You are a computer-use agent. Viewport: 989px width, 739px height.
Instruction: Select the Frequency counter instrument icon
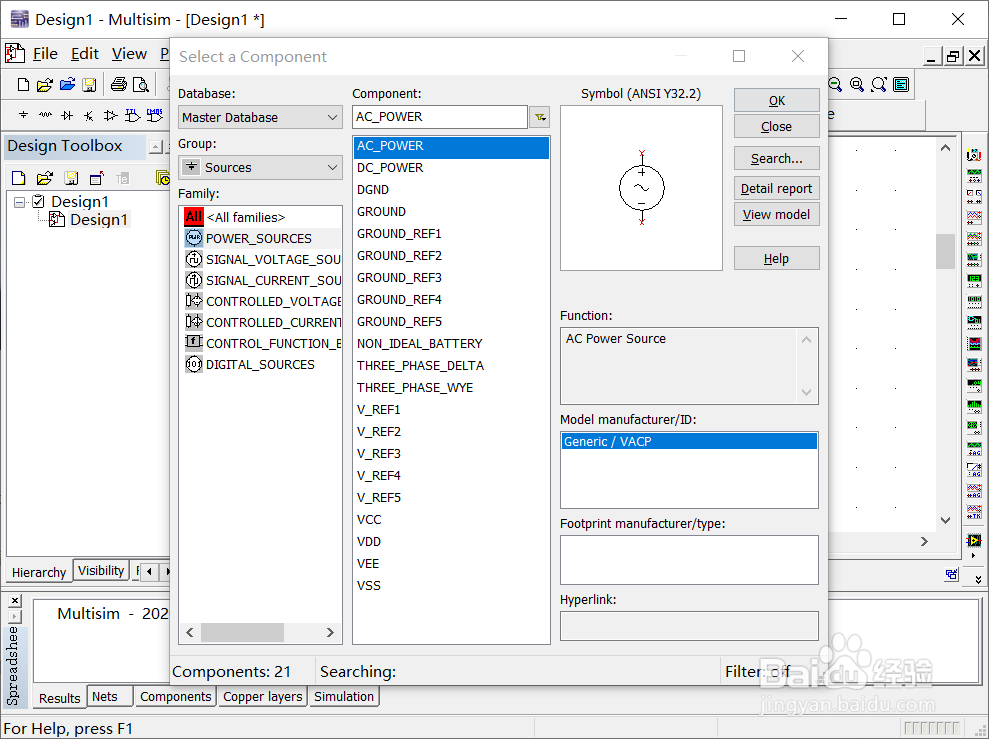click(974, 280)
